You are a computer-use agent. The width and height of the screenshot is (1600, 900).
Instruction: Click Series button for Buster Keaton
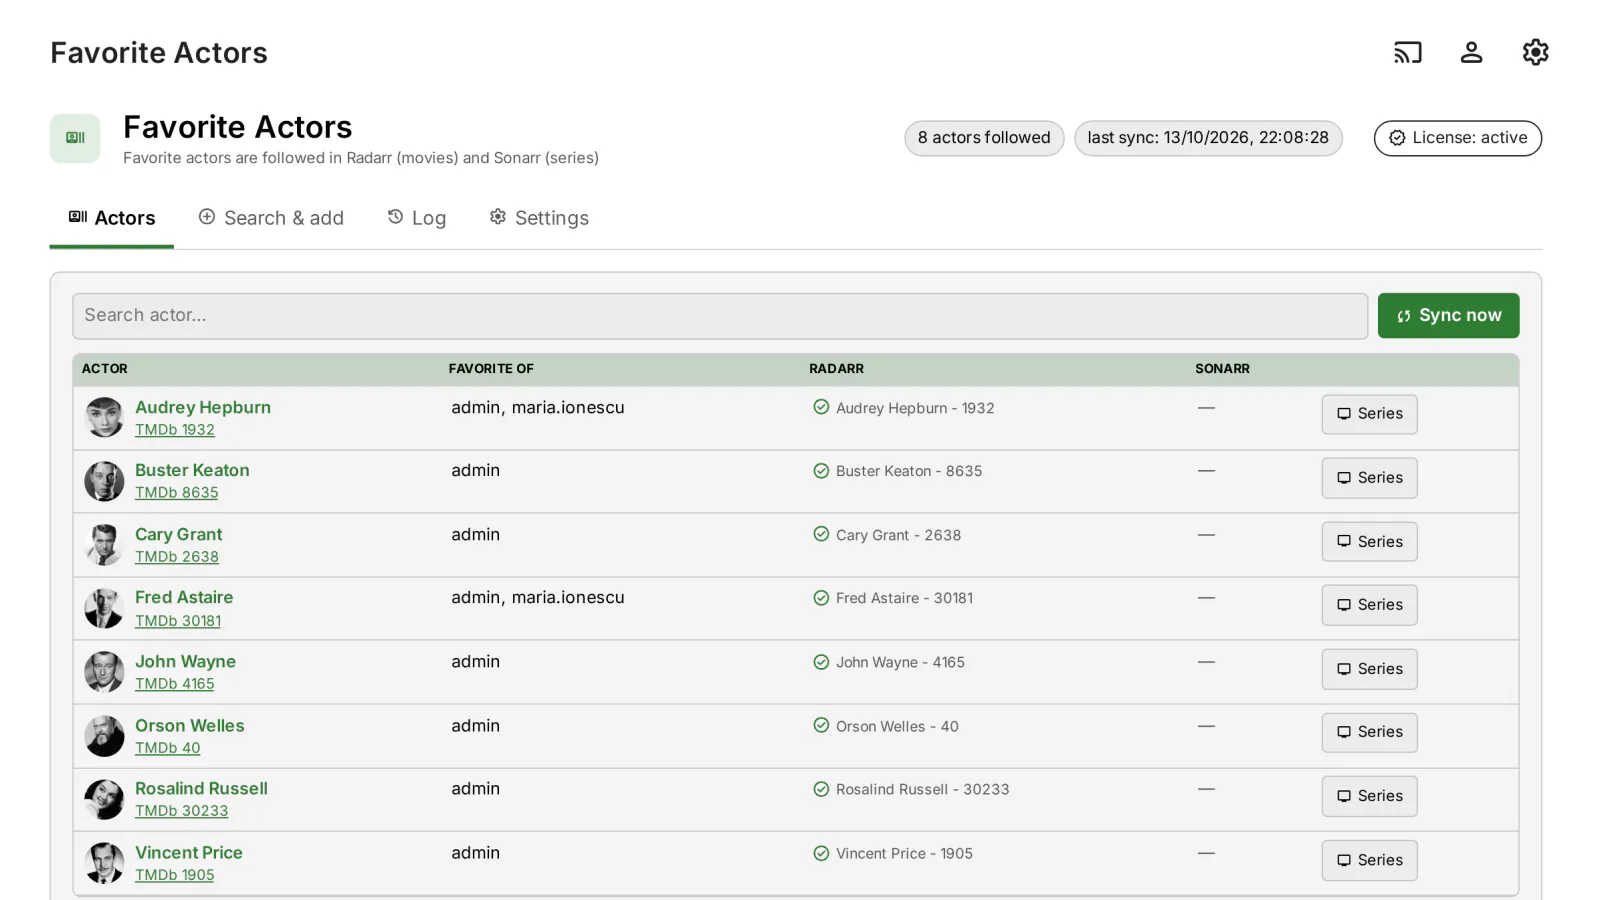tap(1369, 478)
